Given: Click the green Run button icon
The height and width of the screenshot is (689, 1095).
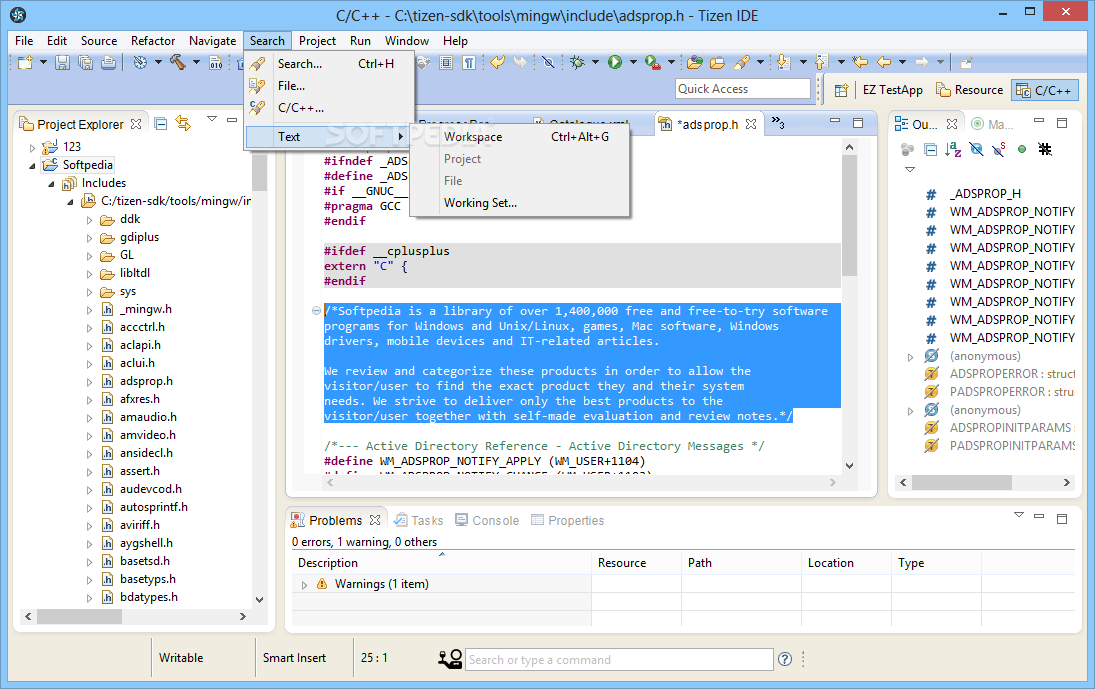Looking at the screenshot, I should (615, 63).
